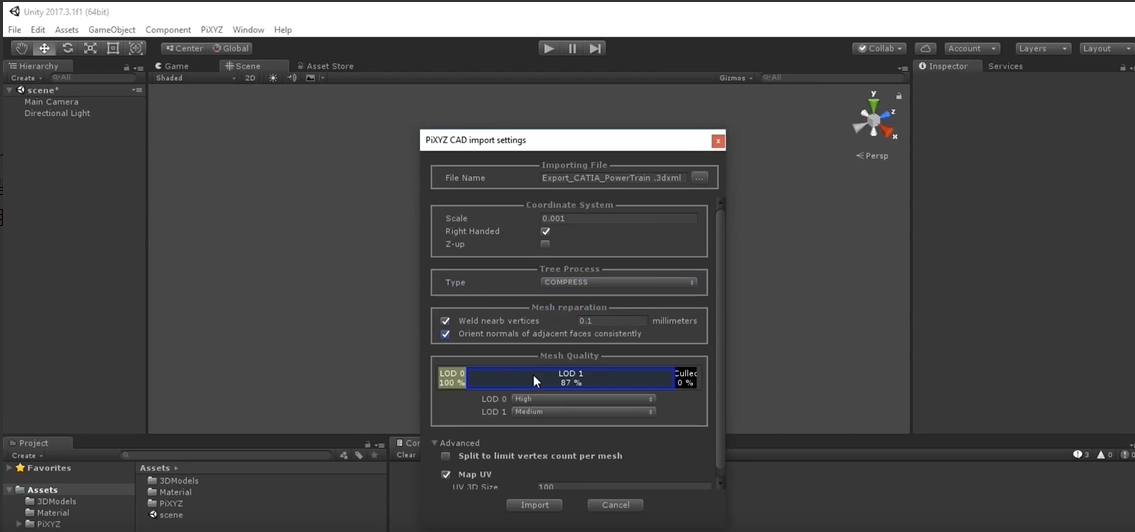Click the Step frame button
Viewport: 1135px width, 532px height.
tap(595, 48)
